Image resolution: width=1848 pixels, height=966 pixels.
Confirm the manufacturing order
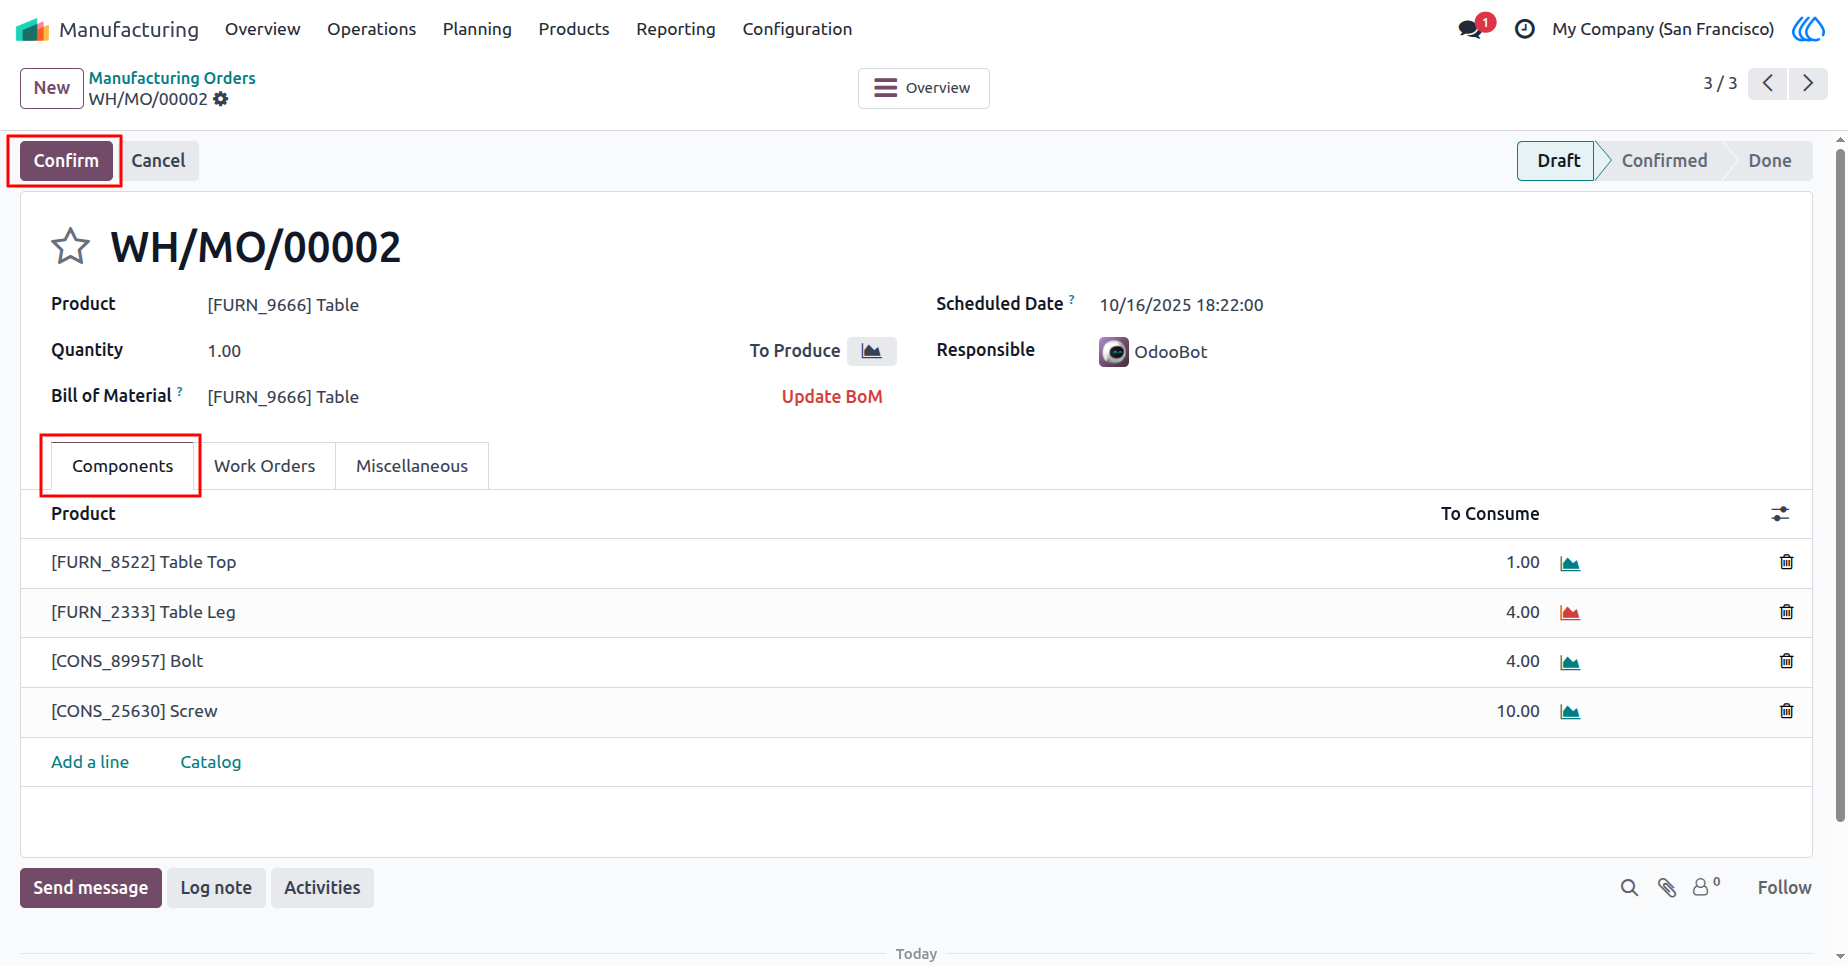66,161
